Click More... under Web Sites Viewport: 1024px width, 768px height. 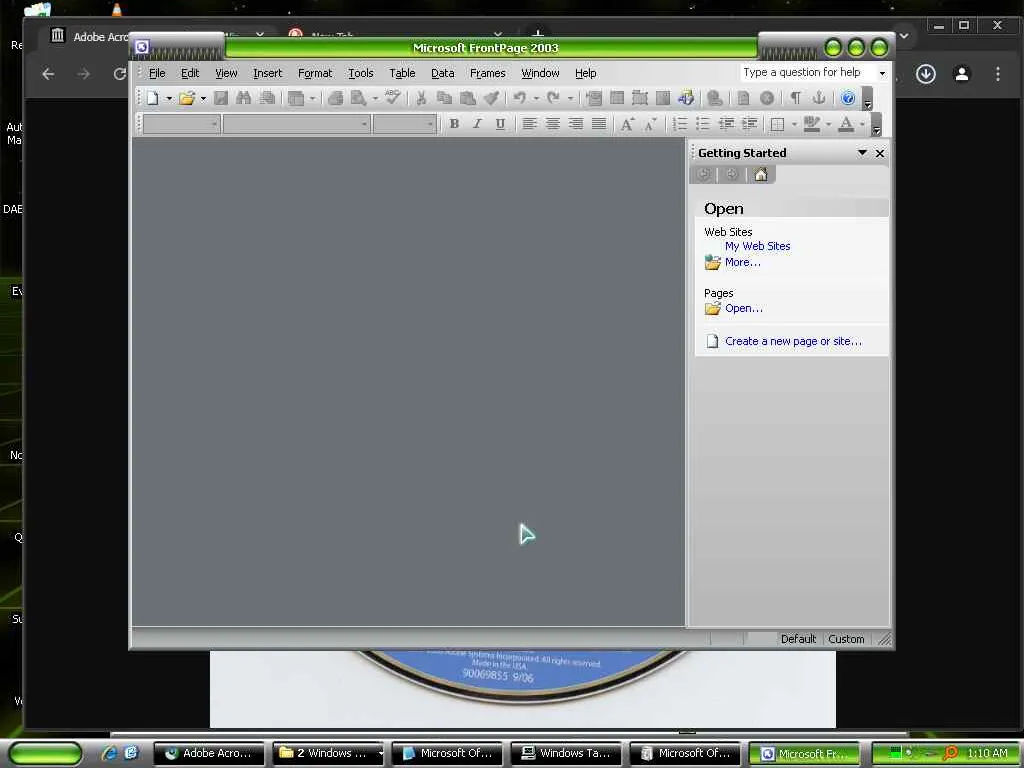click(743, 263)
